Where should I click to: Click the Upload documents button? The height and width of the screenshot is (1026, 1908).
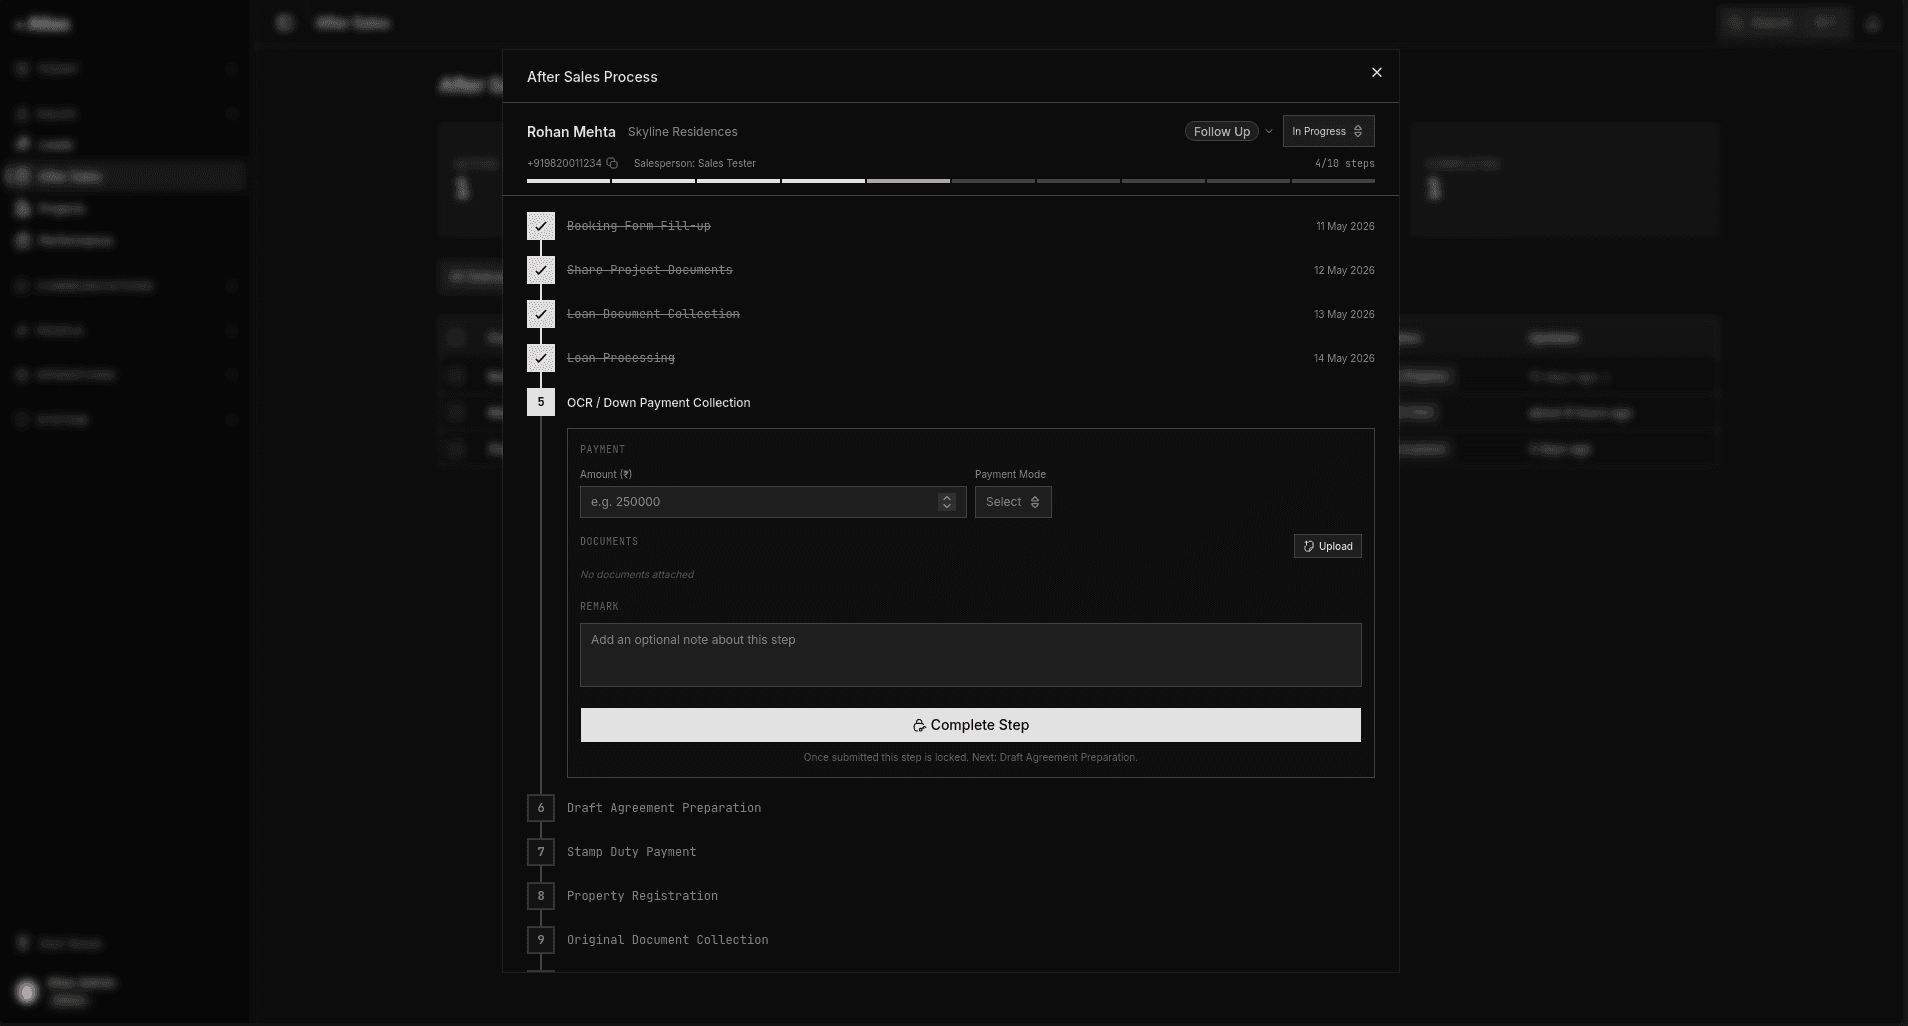[1327, 546]
